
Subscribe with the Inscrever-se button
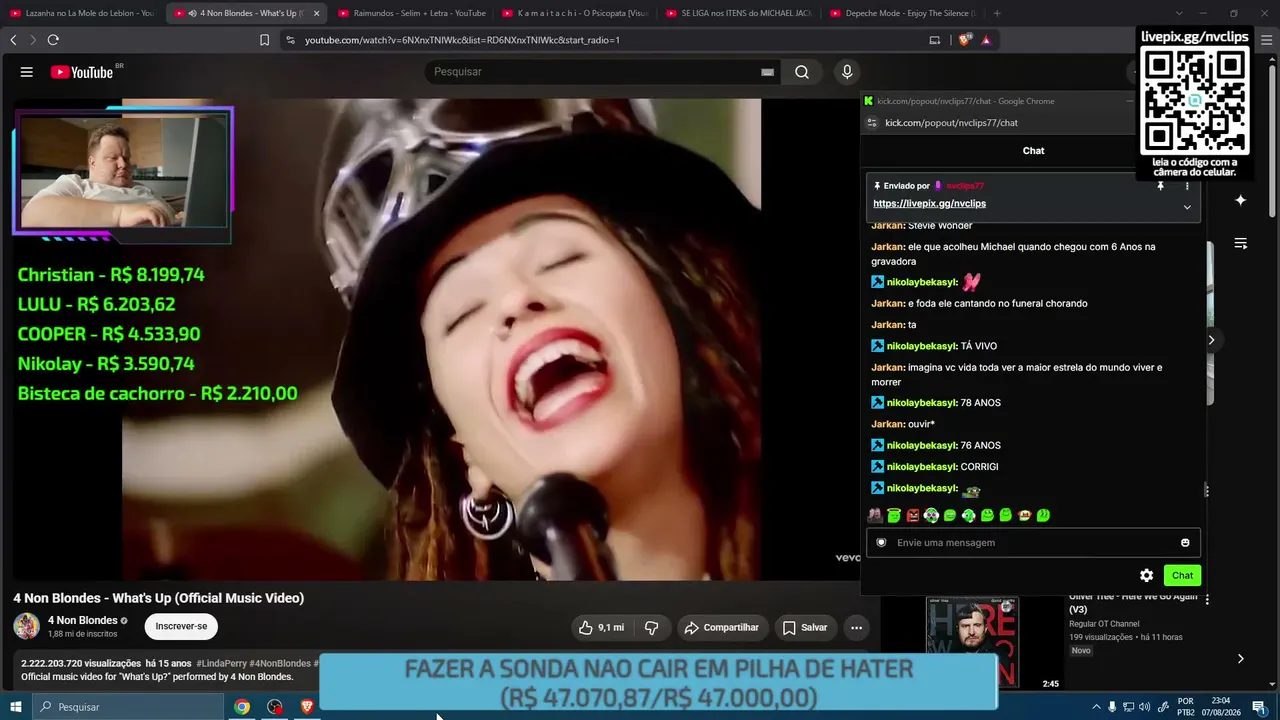[x=181, y=626]
